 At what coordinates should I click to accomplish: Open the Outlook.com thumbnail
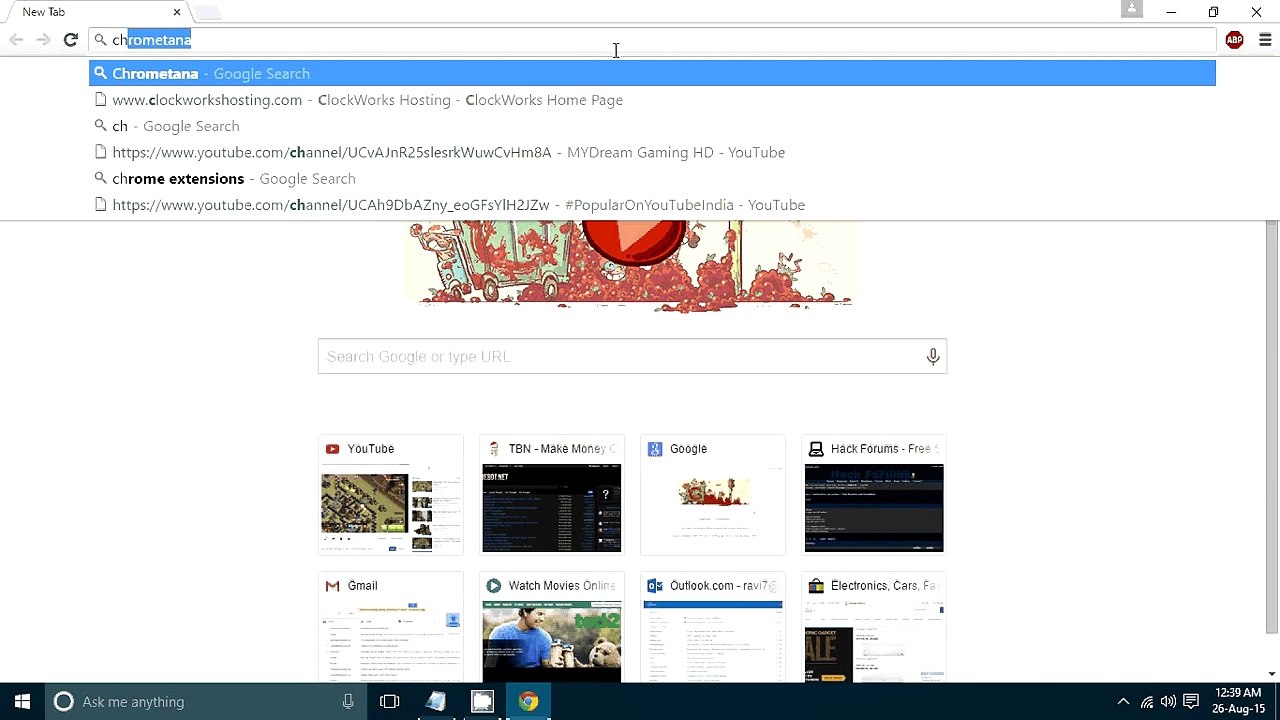coord(713,628)
